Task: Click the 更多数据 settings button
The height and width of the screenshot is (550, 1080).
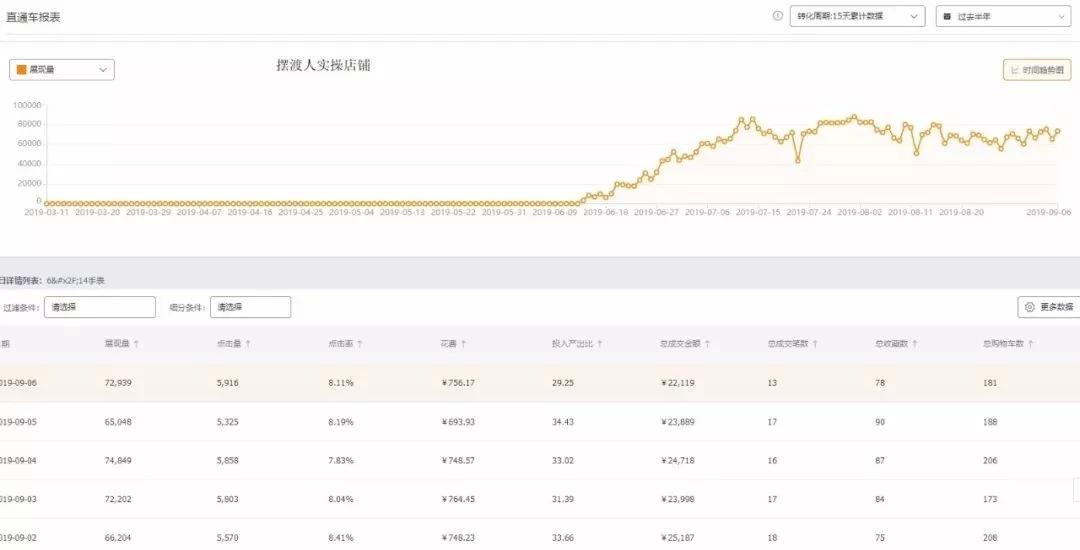Action: (1048, 307)
